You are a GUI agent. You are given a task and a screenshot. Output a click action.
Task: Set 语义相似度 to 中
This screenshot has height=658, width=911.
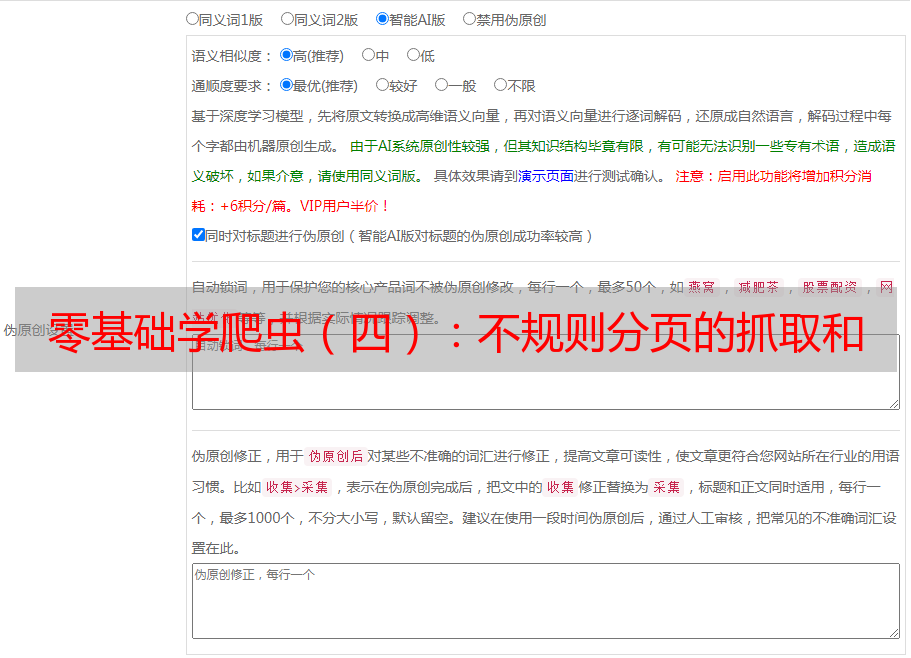click(368, 55)
